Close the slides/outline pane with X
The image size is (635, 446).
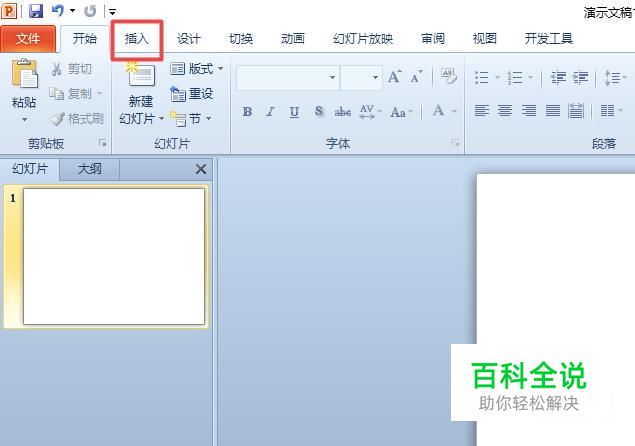pos(201,169)
